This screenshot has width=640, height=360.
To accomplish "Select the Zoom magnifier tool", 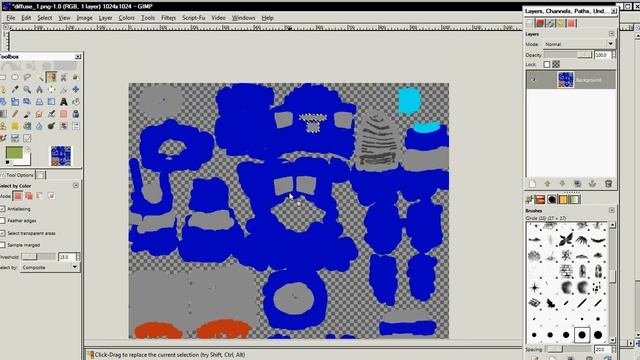I will 27,89.
